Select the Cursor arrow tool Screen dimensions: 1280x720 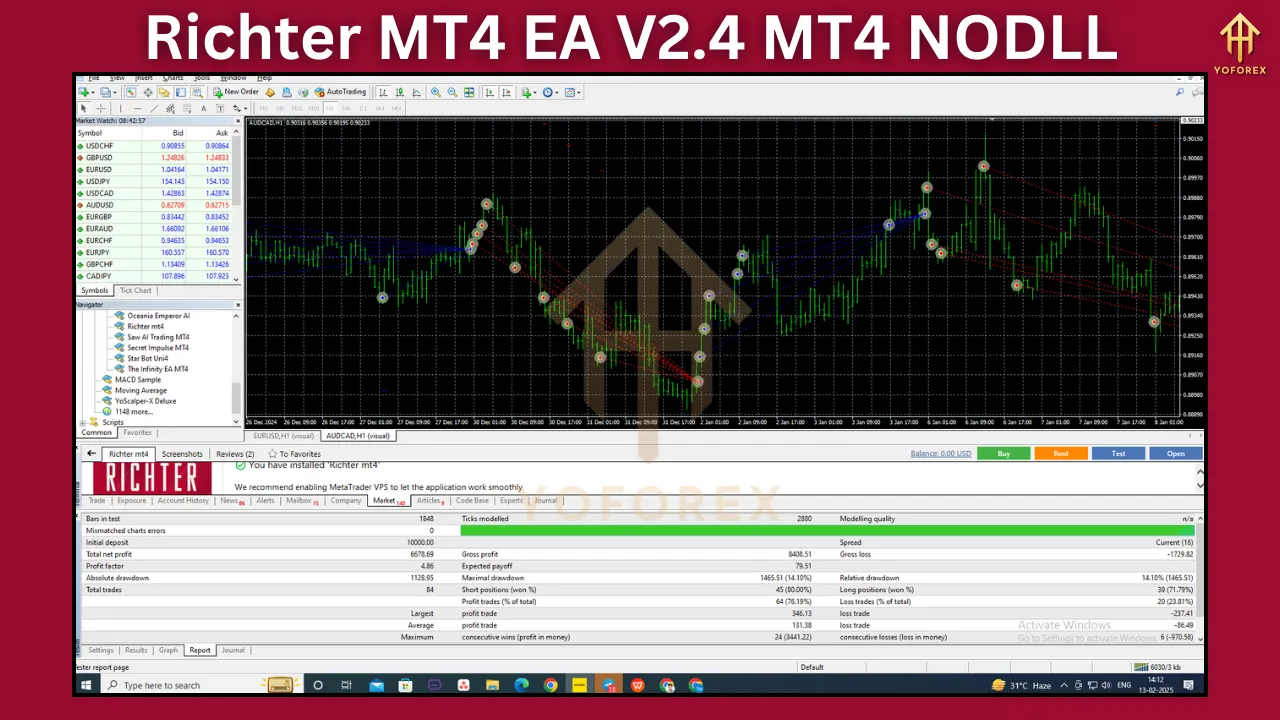point(83,108)
